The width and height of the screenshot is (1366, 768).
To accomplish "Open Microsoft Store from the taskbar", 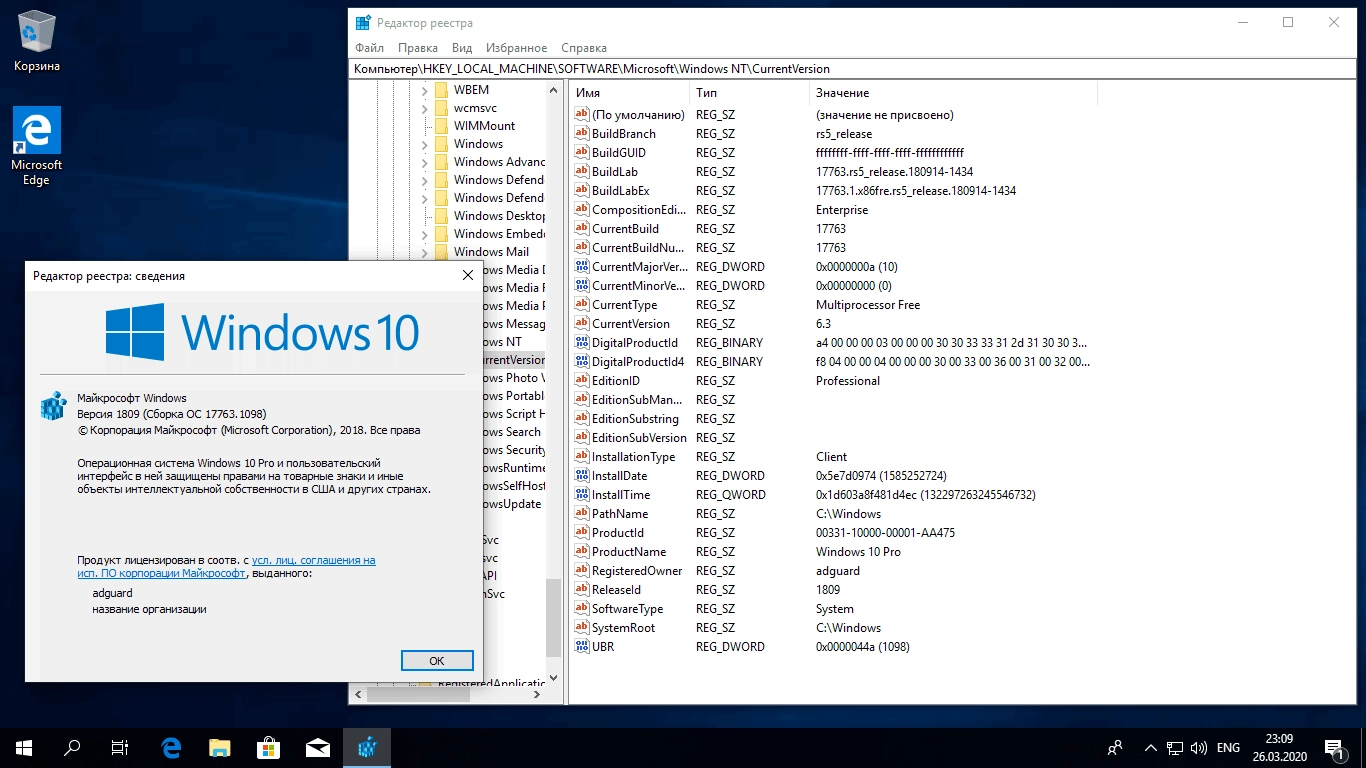I will [x=268, y=747].
